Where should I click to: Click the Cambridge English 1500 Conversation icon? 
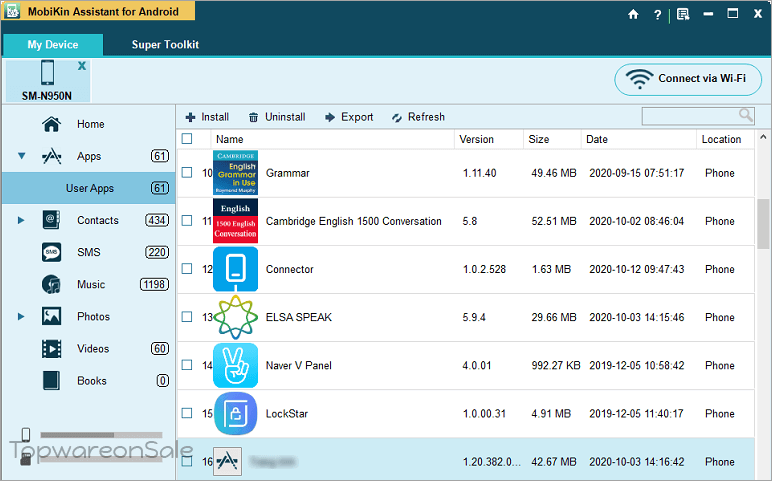tap(235, 221)
